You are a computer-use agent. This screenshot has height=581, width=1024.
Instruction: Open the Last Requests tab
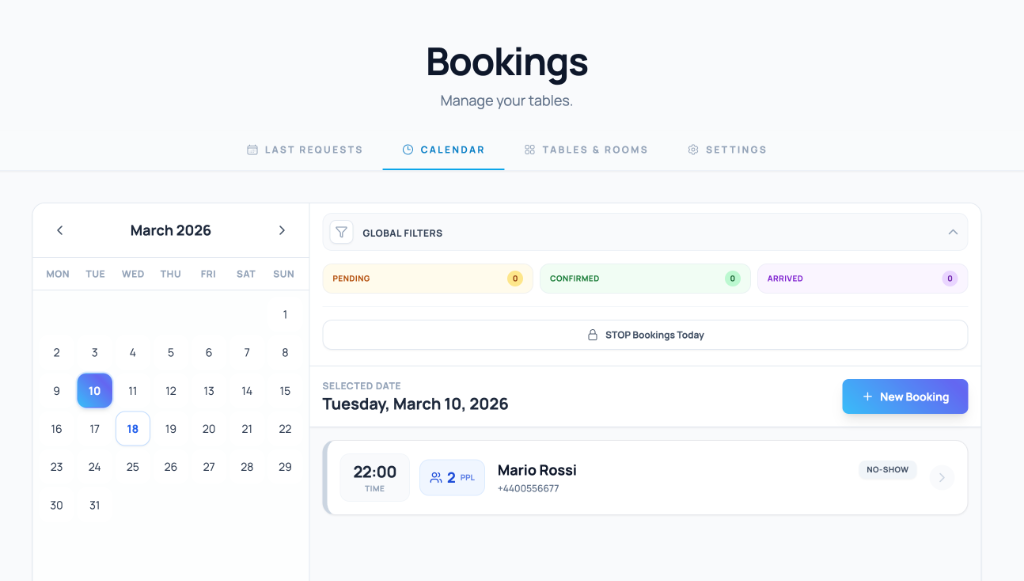(x=305, y=149)
